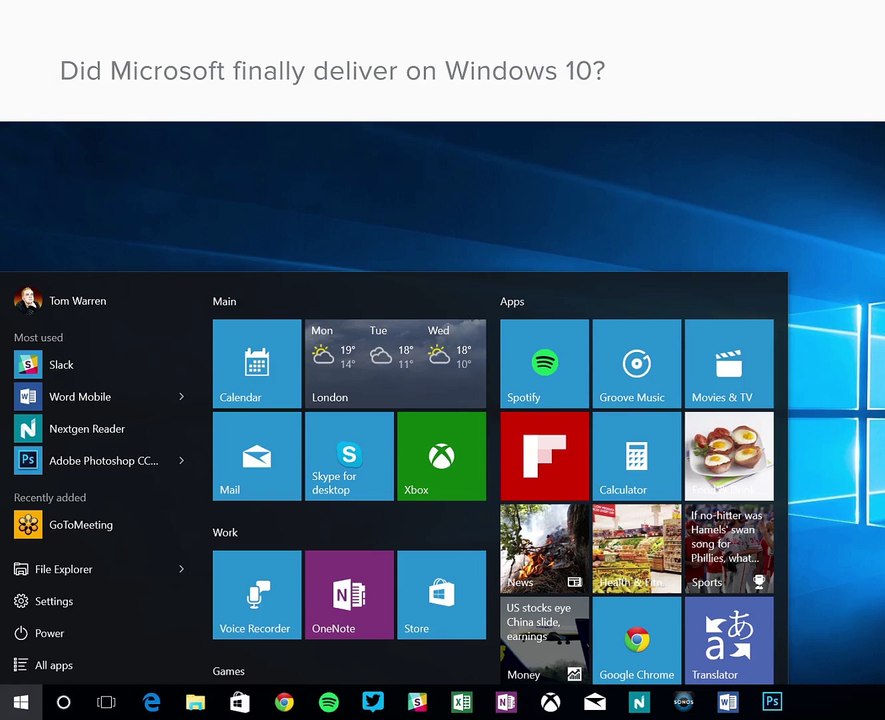885x720 pixels.
Task: Open Sonos from taskbar
Action: click(x=684, y=702)
